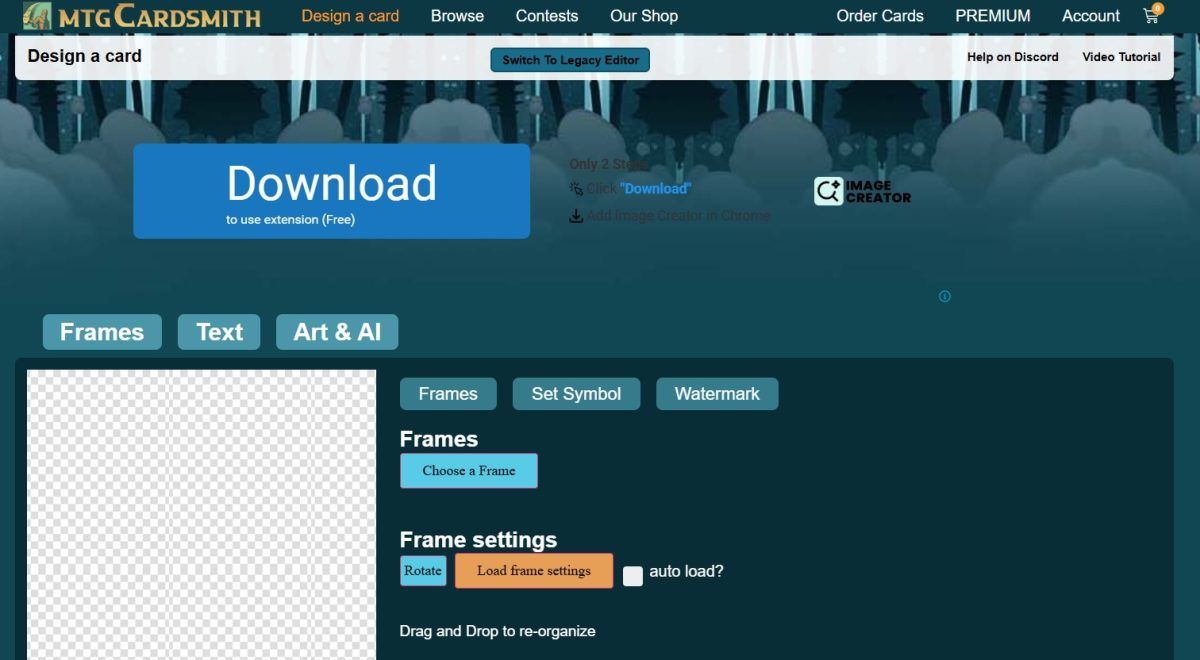Screen dimensions: 1200x660
Task: Select the Art & AI tab
Action: click(x=337, y=332)
